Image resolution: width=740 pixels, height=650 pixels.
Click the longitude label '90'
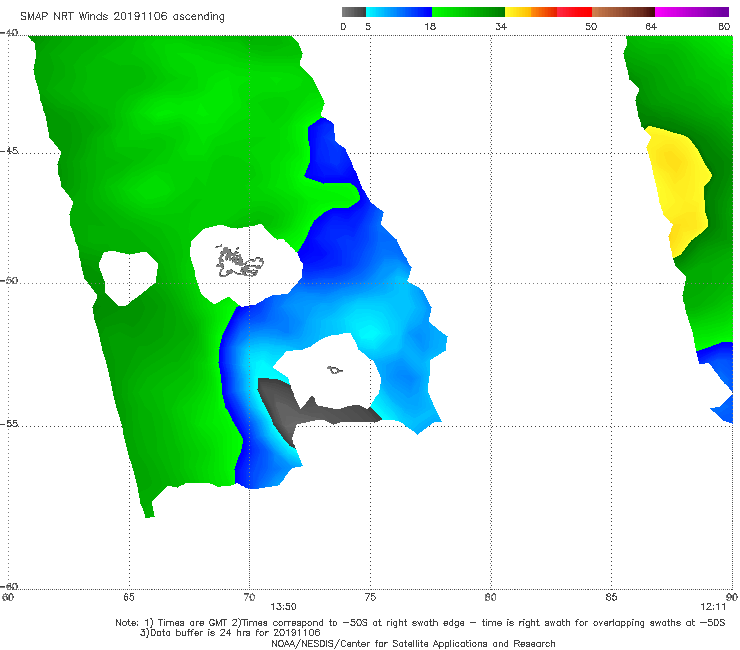pos(732,597)
